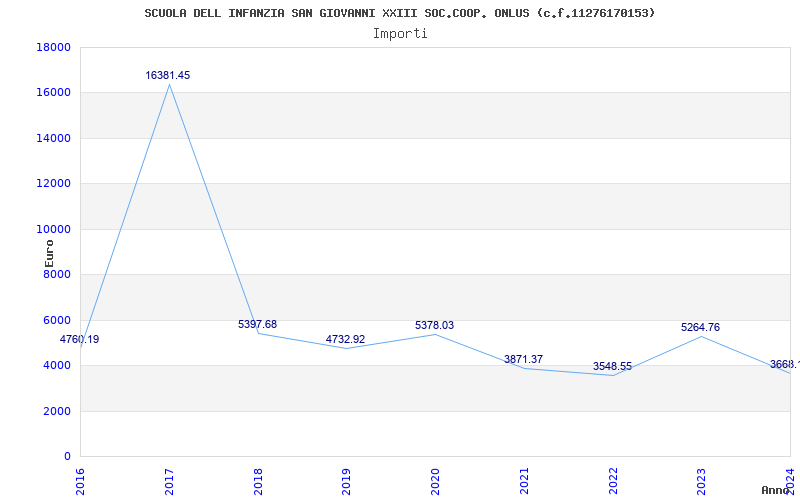Click the 2016 x-axis year label
Screen dimensions: 800x500
80,482
